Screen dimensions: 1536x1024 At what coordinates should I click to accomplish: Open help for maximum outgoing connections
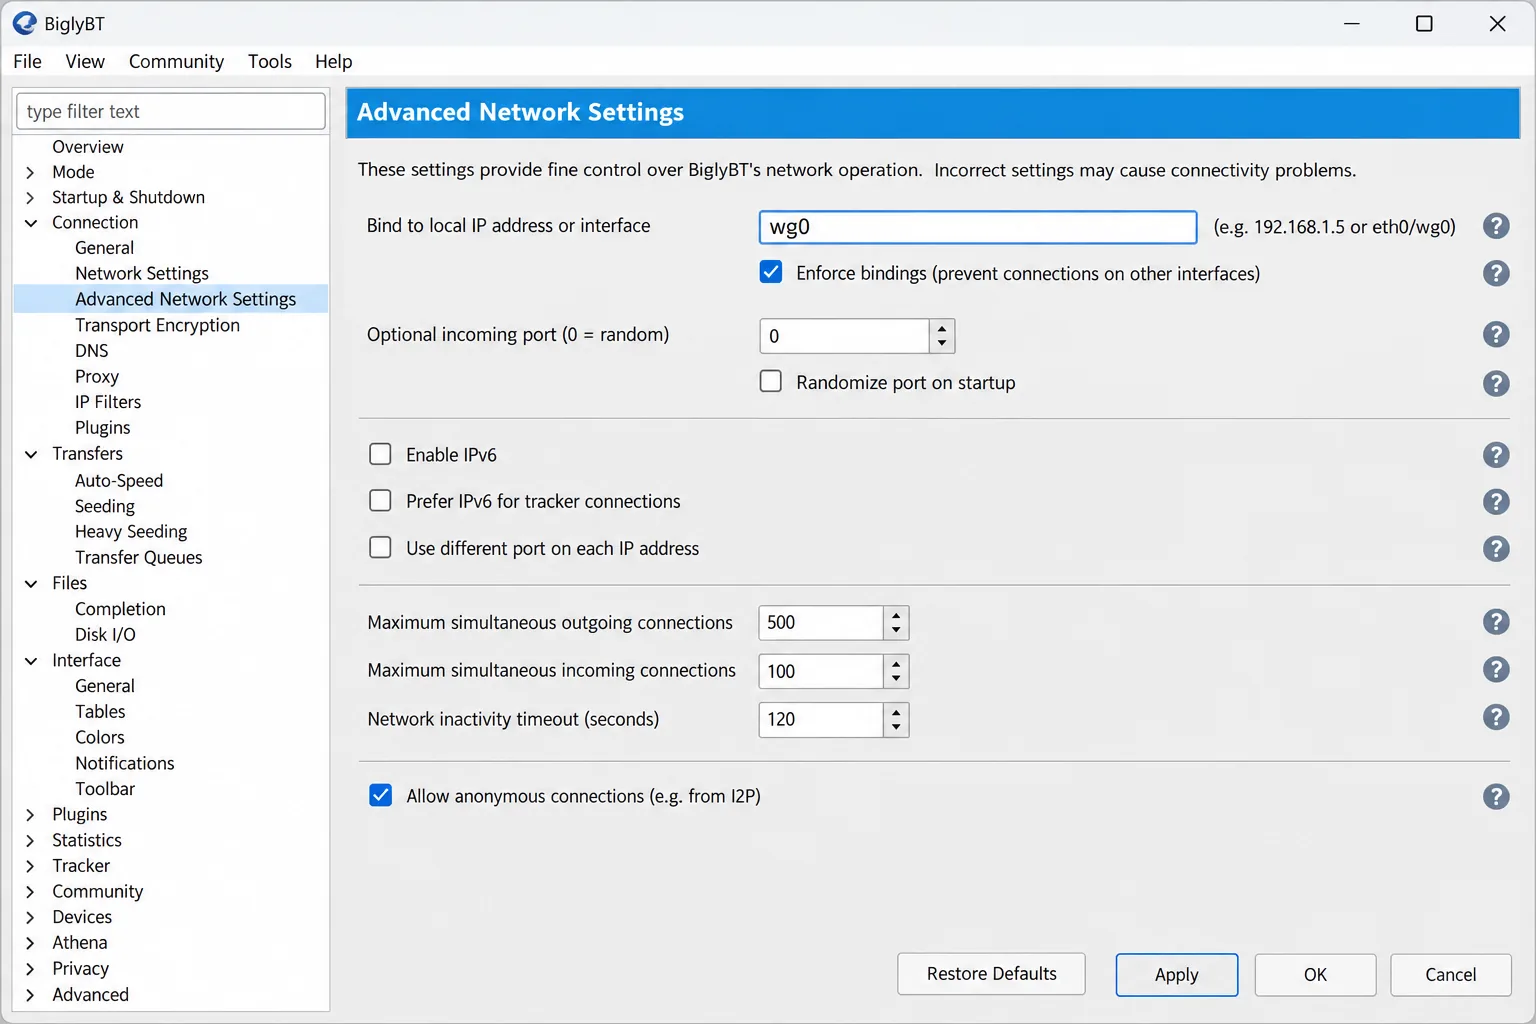(x=1496, y=622)
